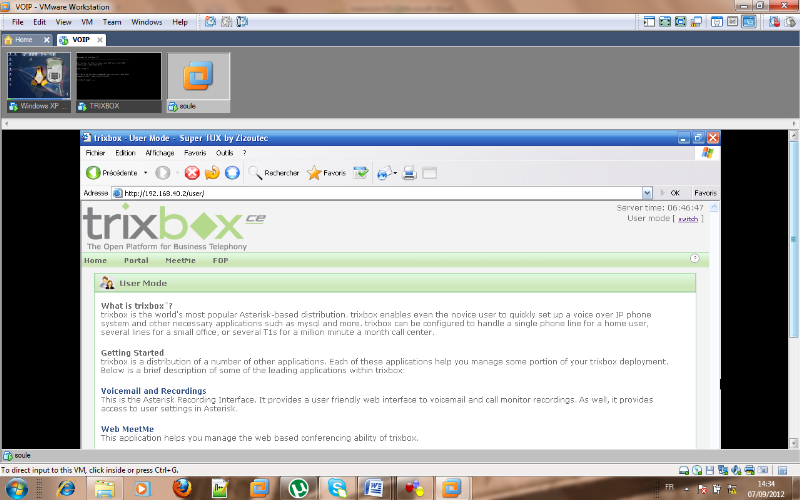Click the History checkmark icon in IE toolbar
800x500 pixels.
[x=361, y=173]
